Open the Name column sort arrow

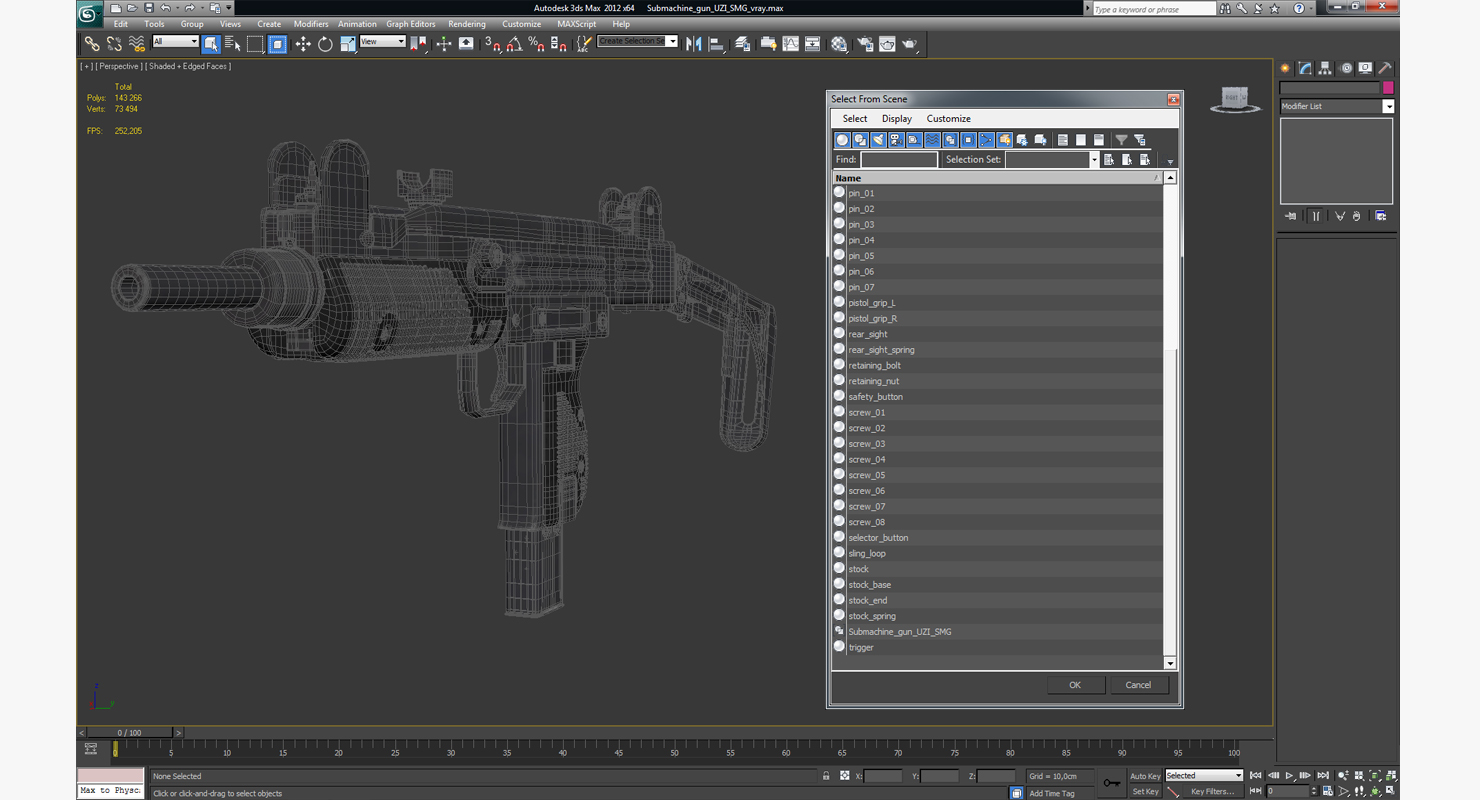1156,178
